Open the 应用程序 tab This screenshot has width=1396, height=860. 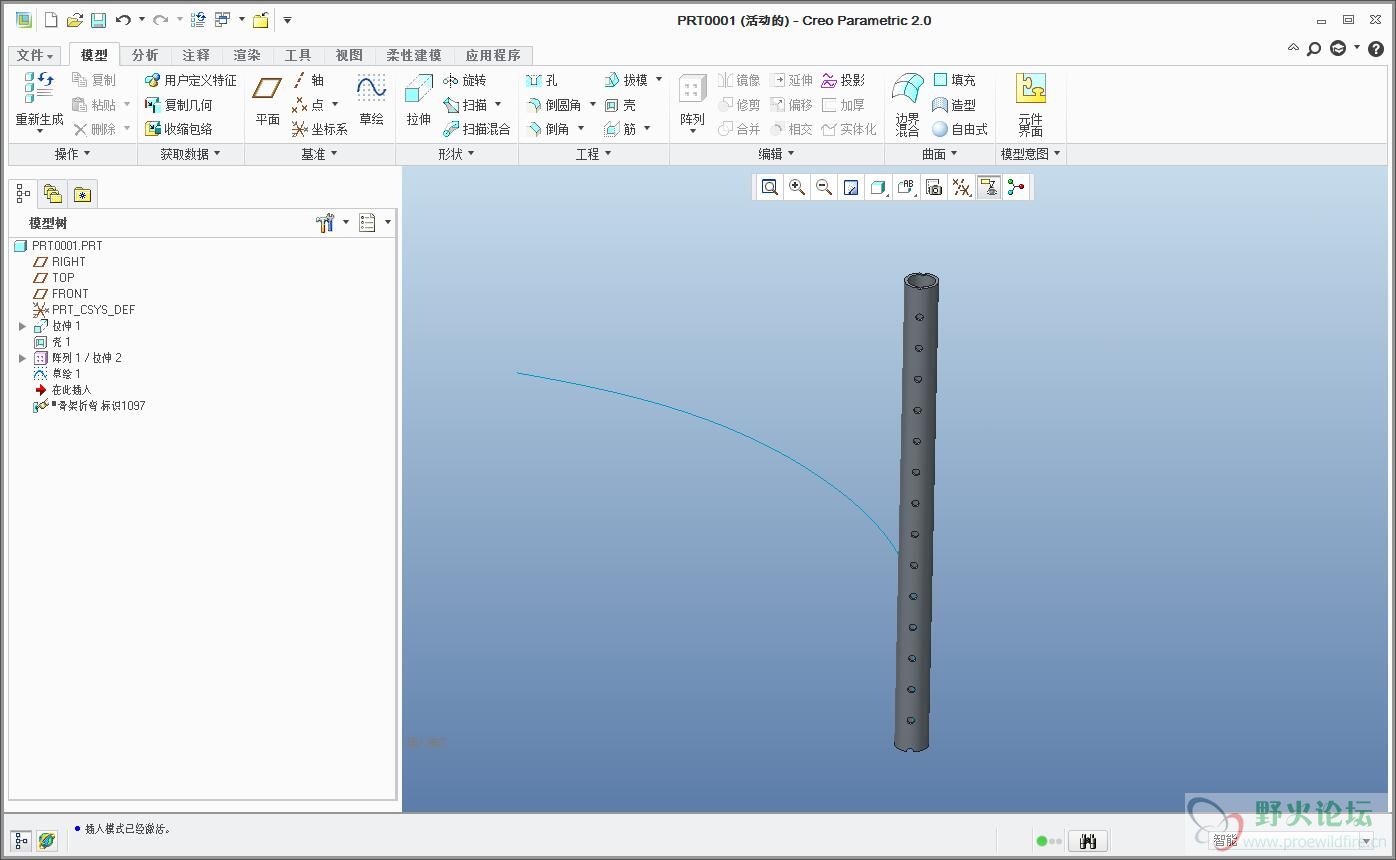point(493,55)
